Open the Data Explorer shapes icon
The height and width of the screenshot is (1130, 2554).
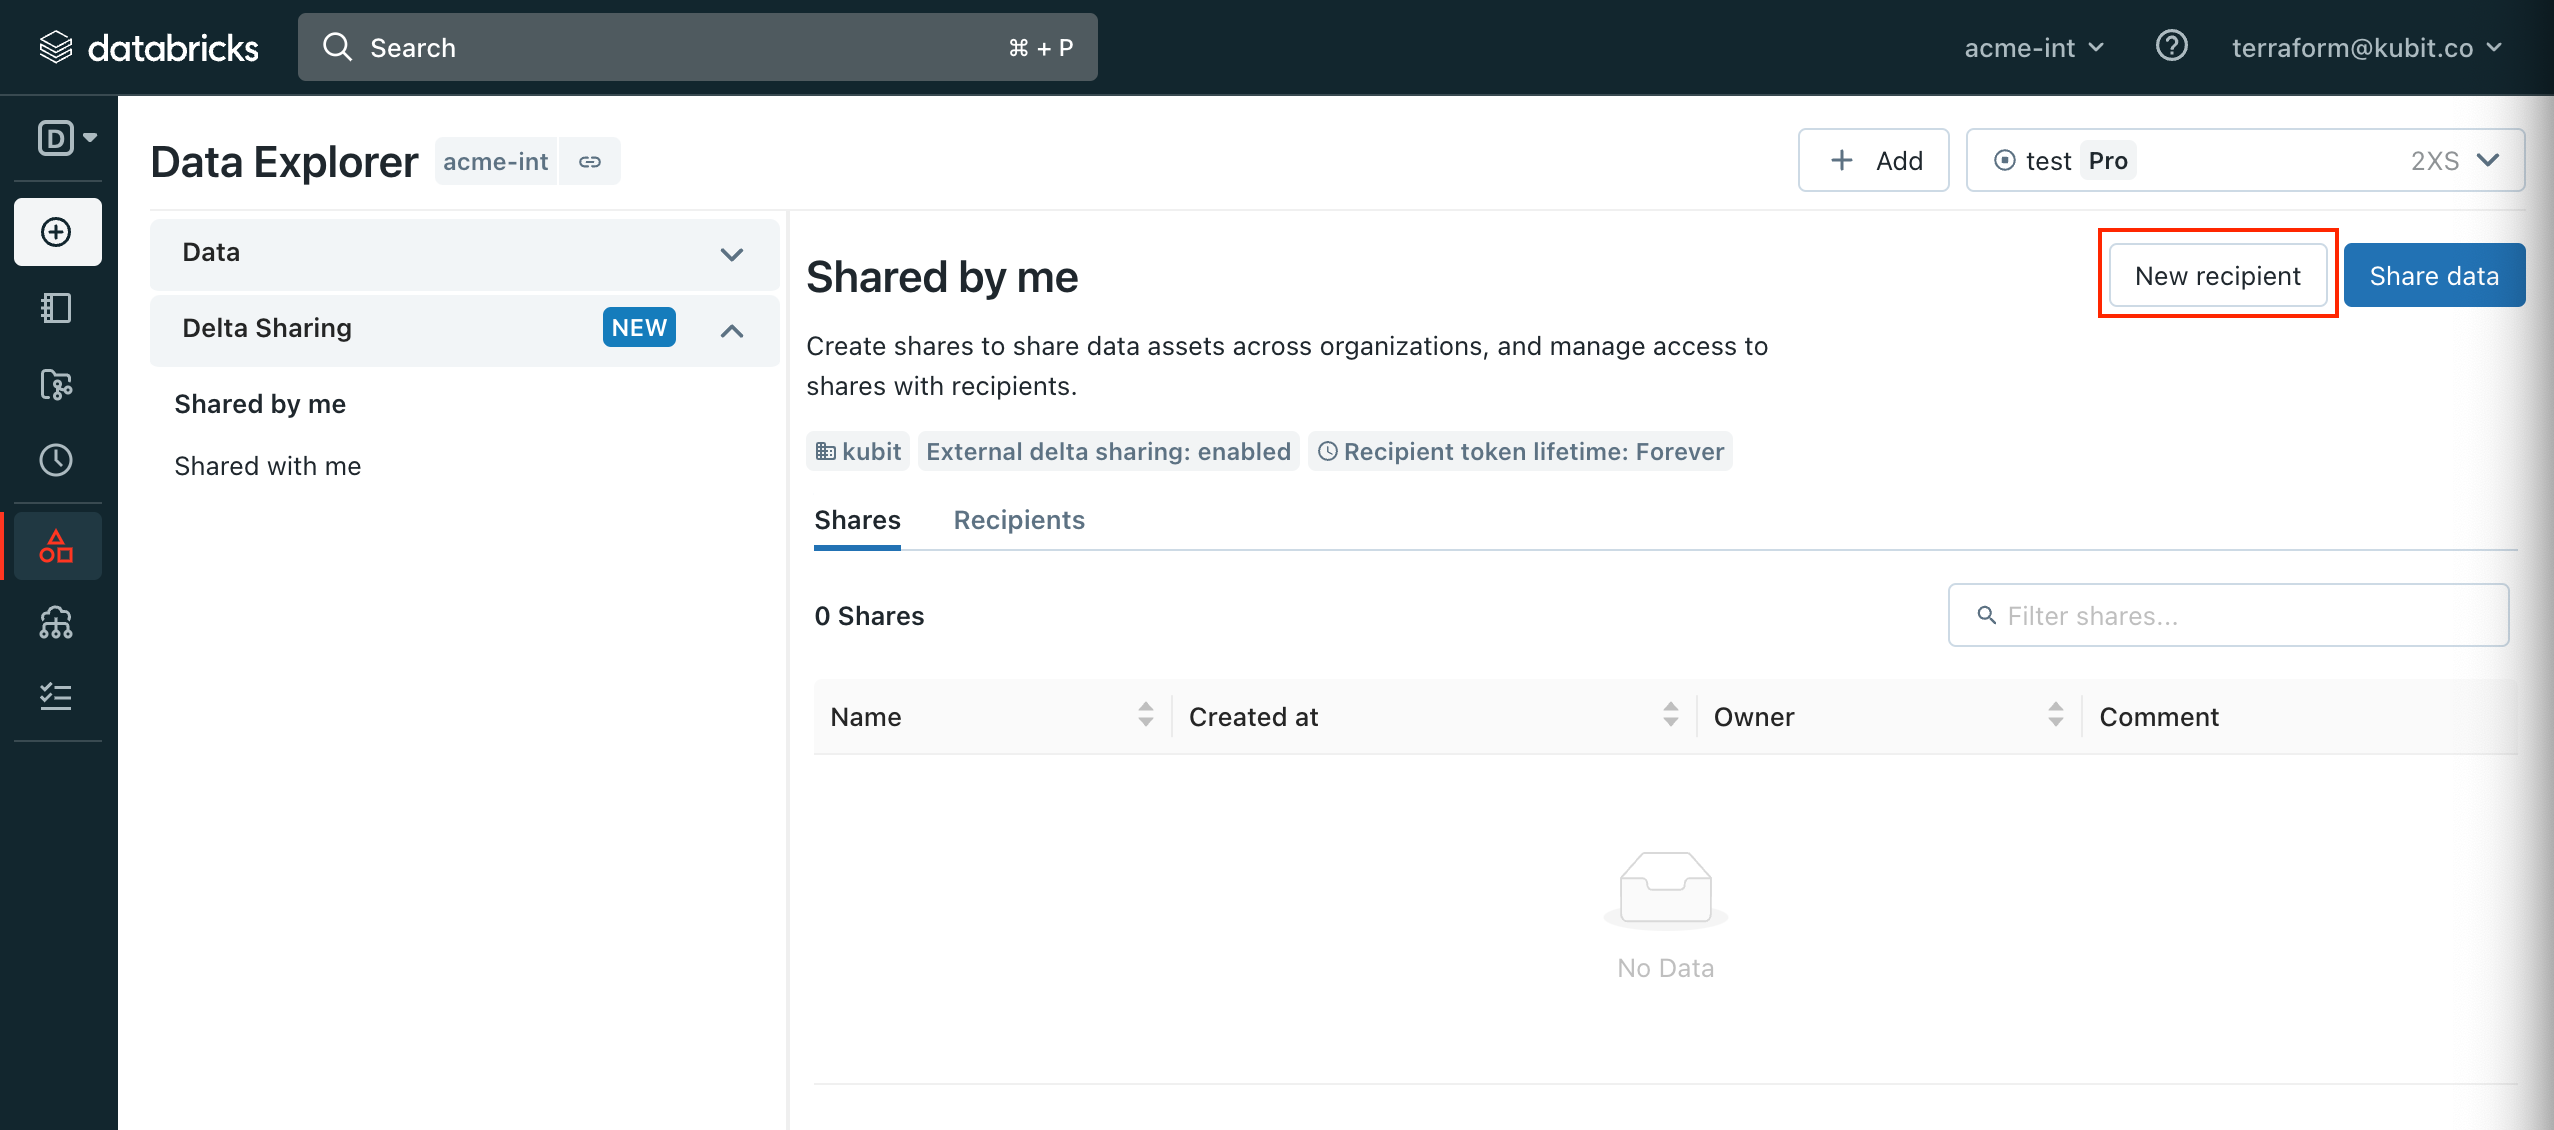pyautogui.click(x=57, y=546)
